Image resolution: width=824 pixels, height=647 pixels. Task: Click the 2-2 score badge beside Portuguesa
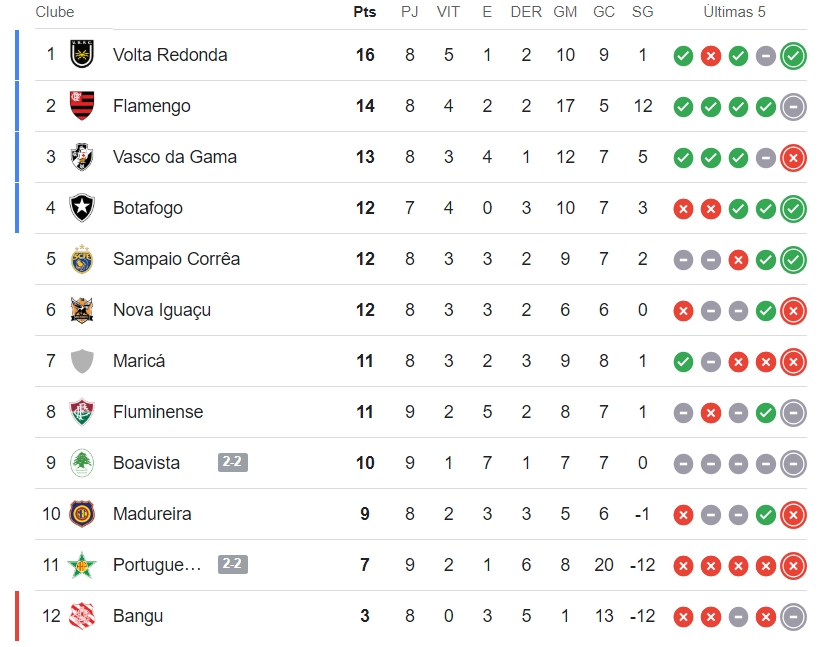coord(233,564)
